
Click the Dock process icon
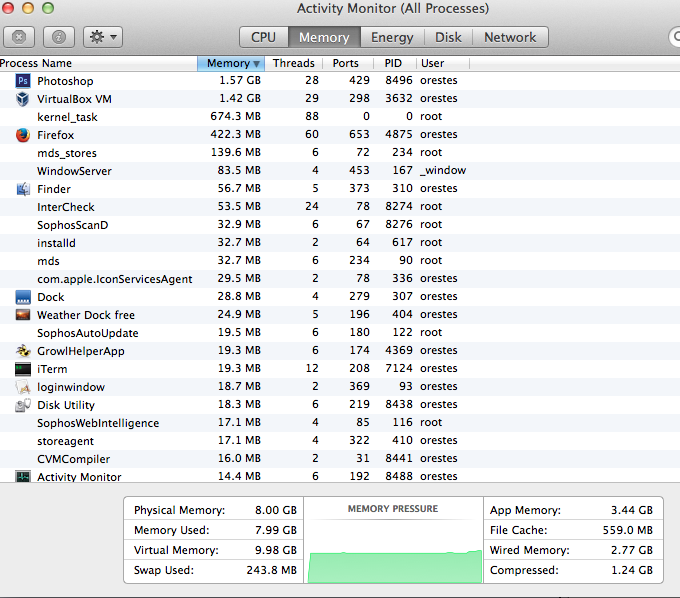[x=23, y=297]
